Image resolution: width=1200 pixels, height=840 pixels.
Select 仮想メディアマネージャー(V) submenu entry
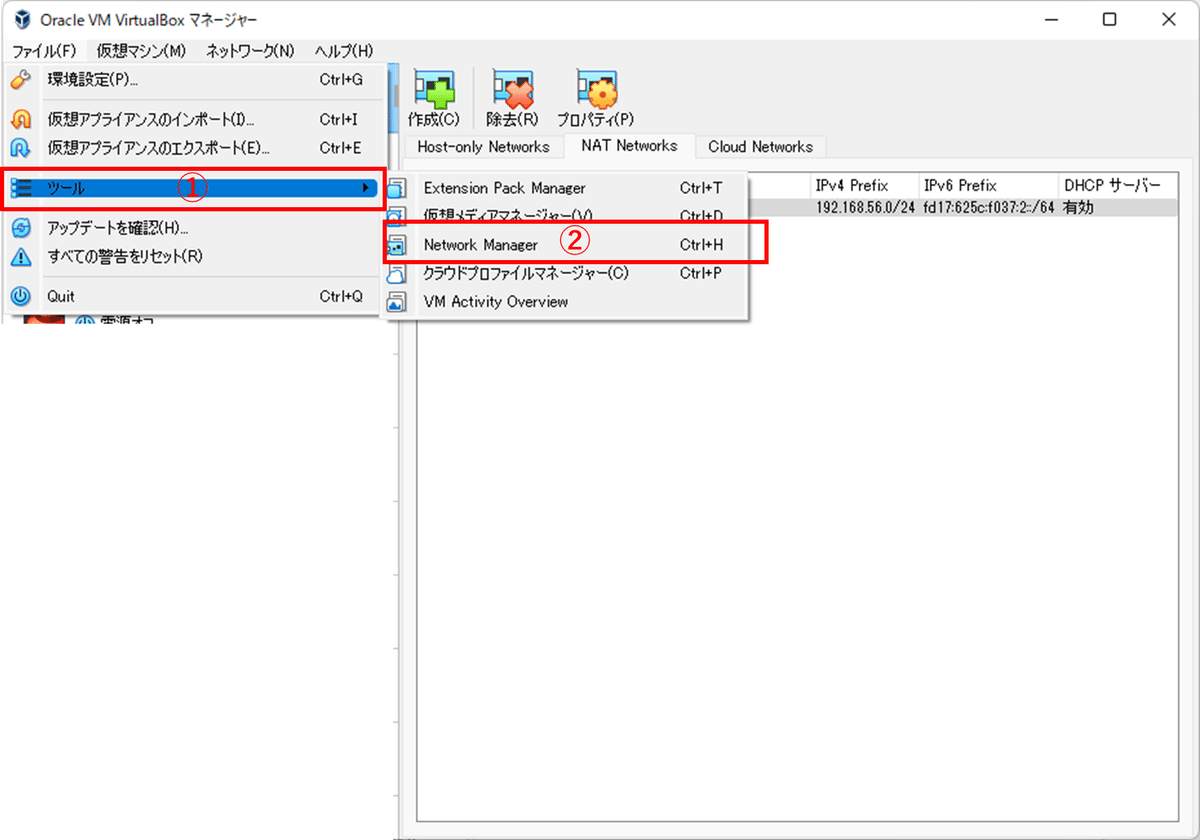[x=566, y=216]
